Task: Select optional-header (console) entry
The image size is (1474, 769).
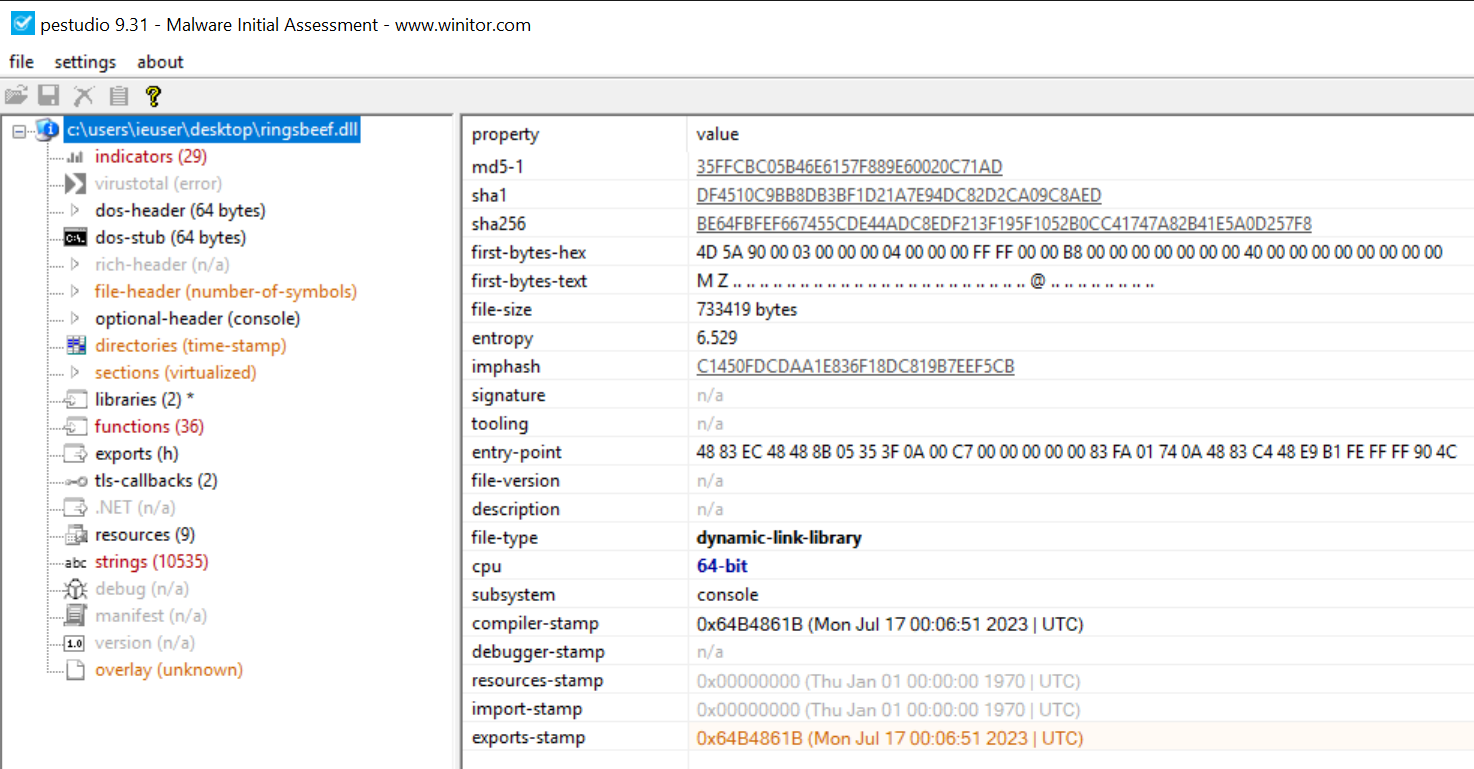Action: [x=198, y=319]
